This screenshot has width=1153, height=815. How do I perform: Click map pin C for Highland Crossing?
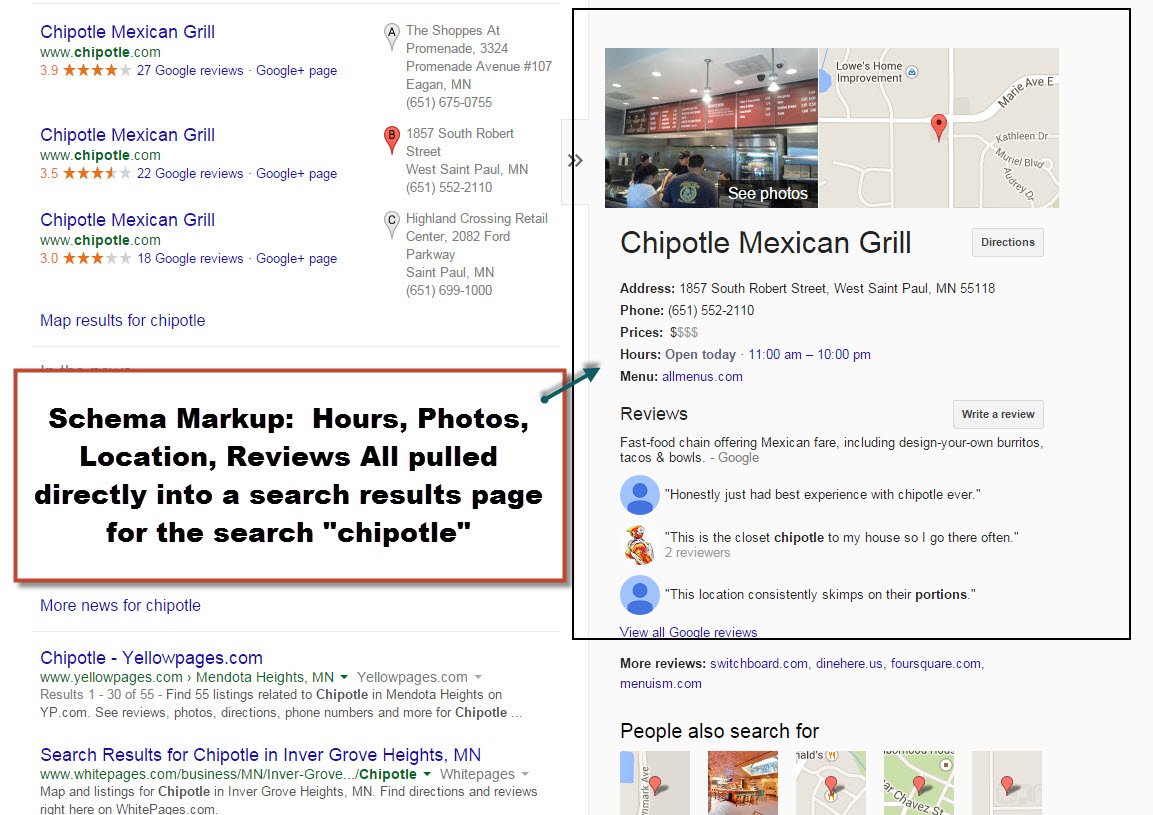[x=392, y=224]
